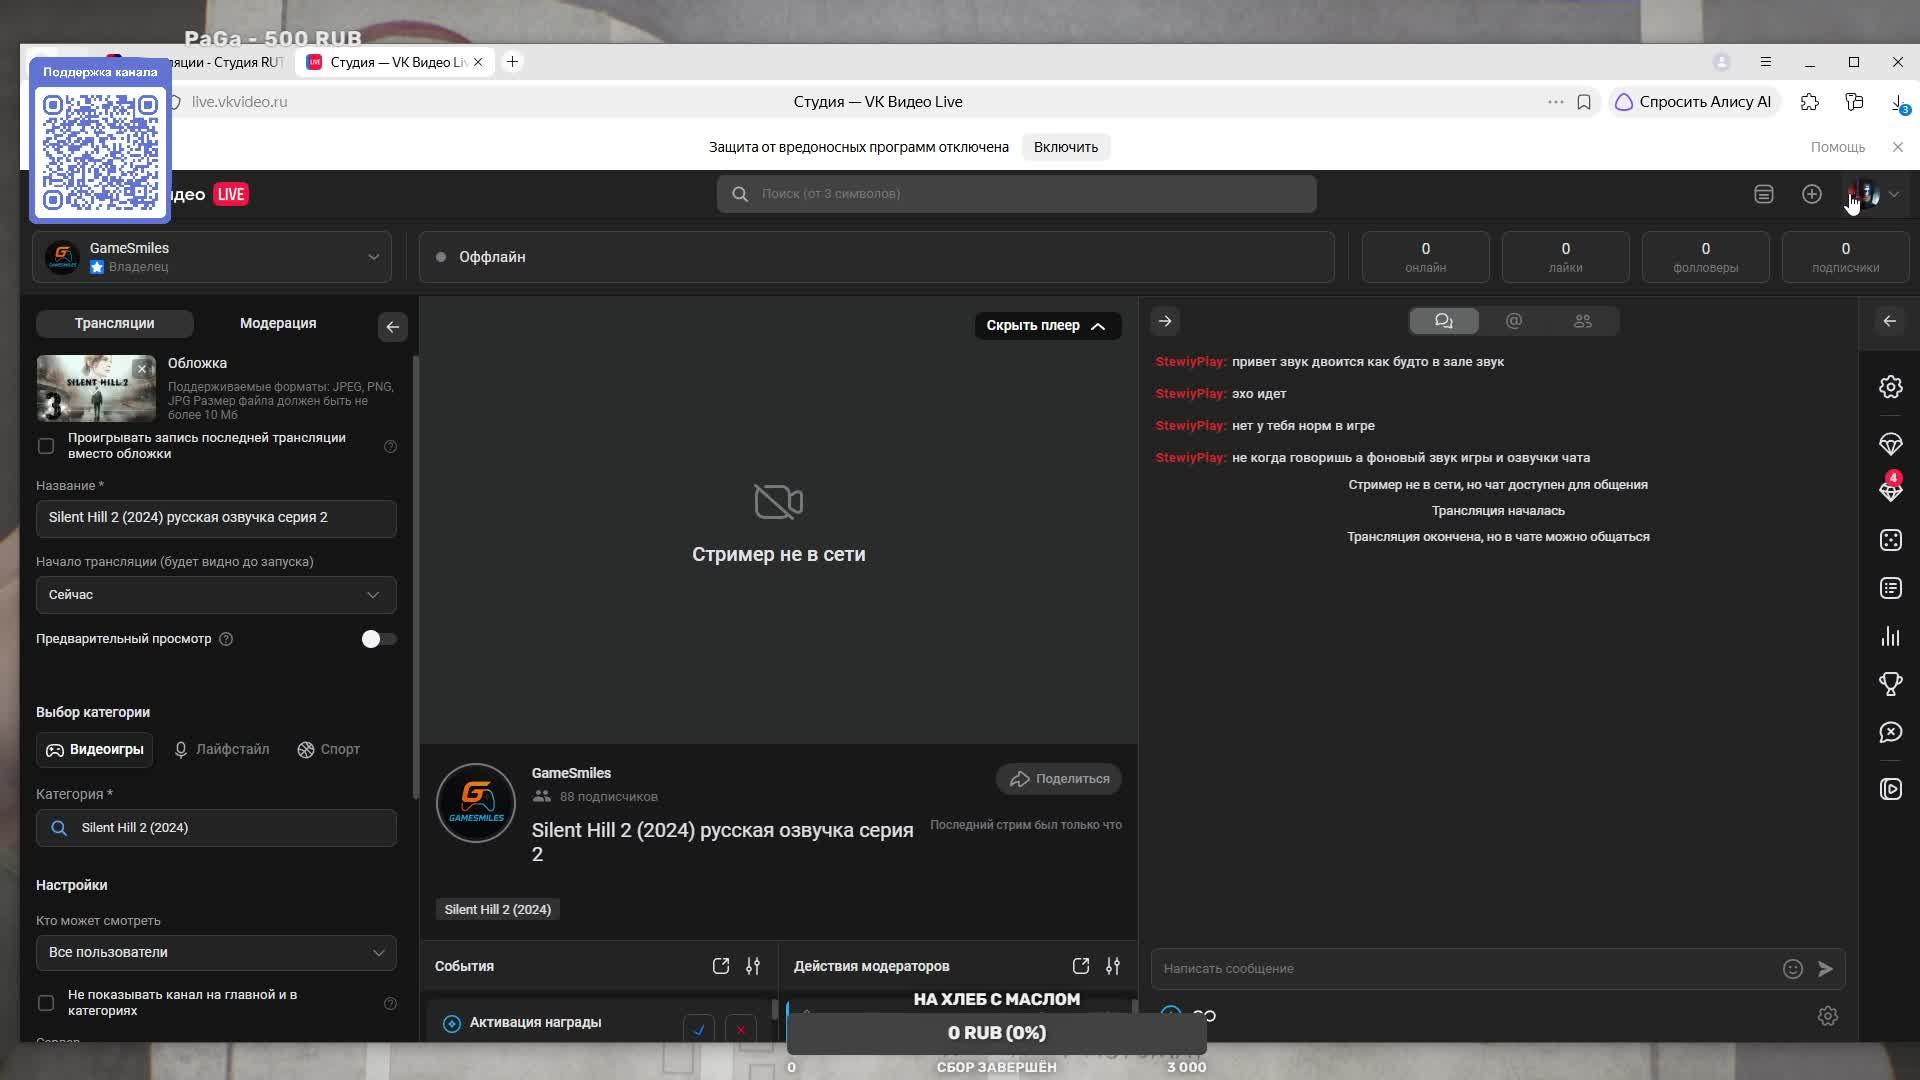Approve the reward activation
This screenshot has width=1920, height=1080.
pos(699,1029)
